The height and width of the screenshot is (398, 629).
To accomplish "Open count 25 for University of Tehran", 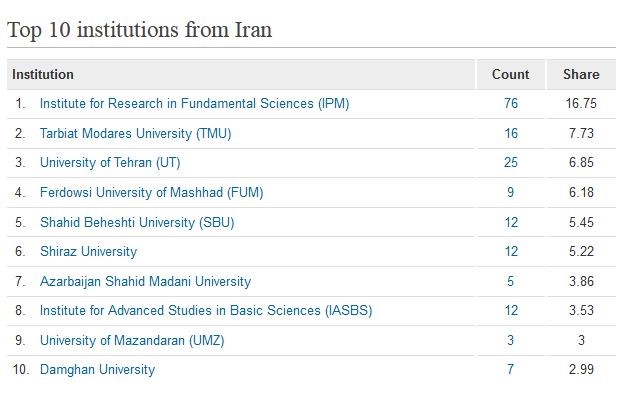I will [x=511, y=162].
